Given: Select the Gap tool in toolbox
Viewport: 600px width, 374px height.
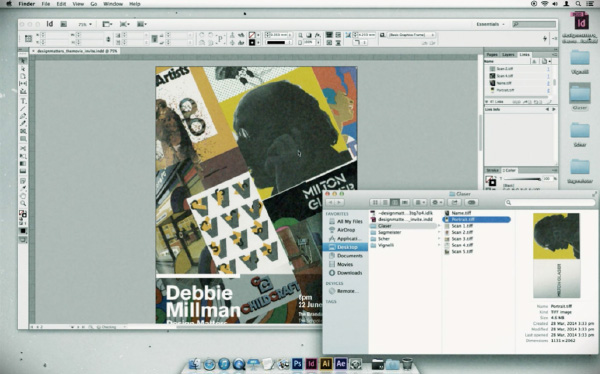Looking at the screenshot, I should [23, 83].
